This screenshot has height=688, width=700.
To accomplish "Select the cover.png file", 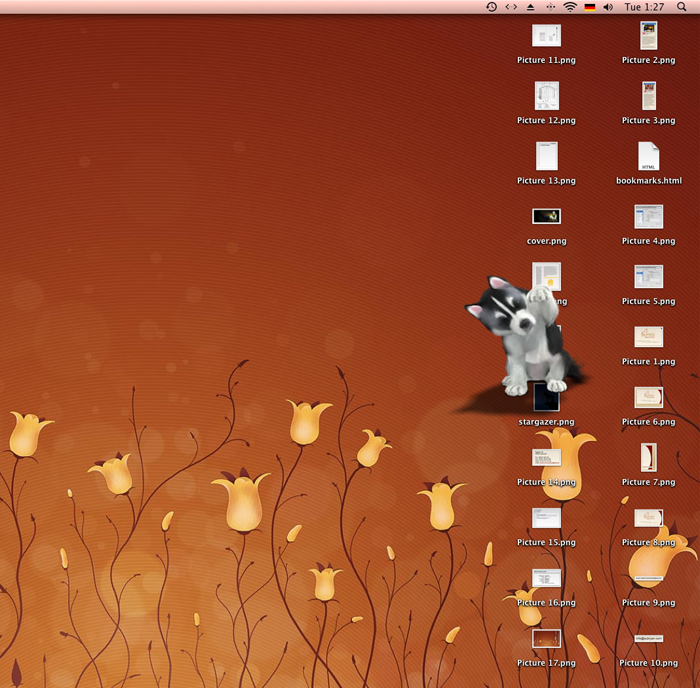I will (546, 216).
